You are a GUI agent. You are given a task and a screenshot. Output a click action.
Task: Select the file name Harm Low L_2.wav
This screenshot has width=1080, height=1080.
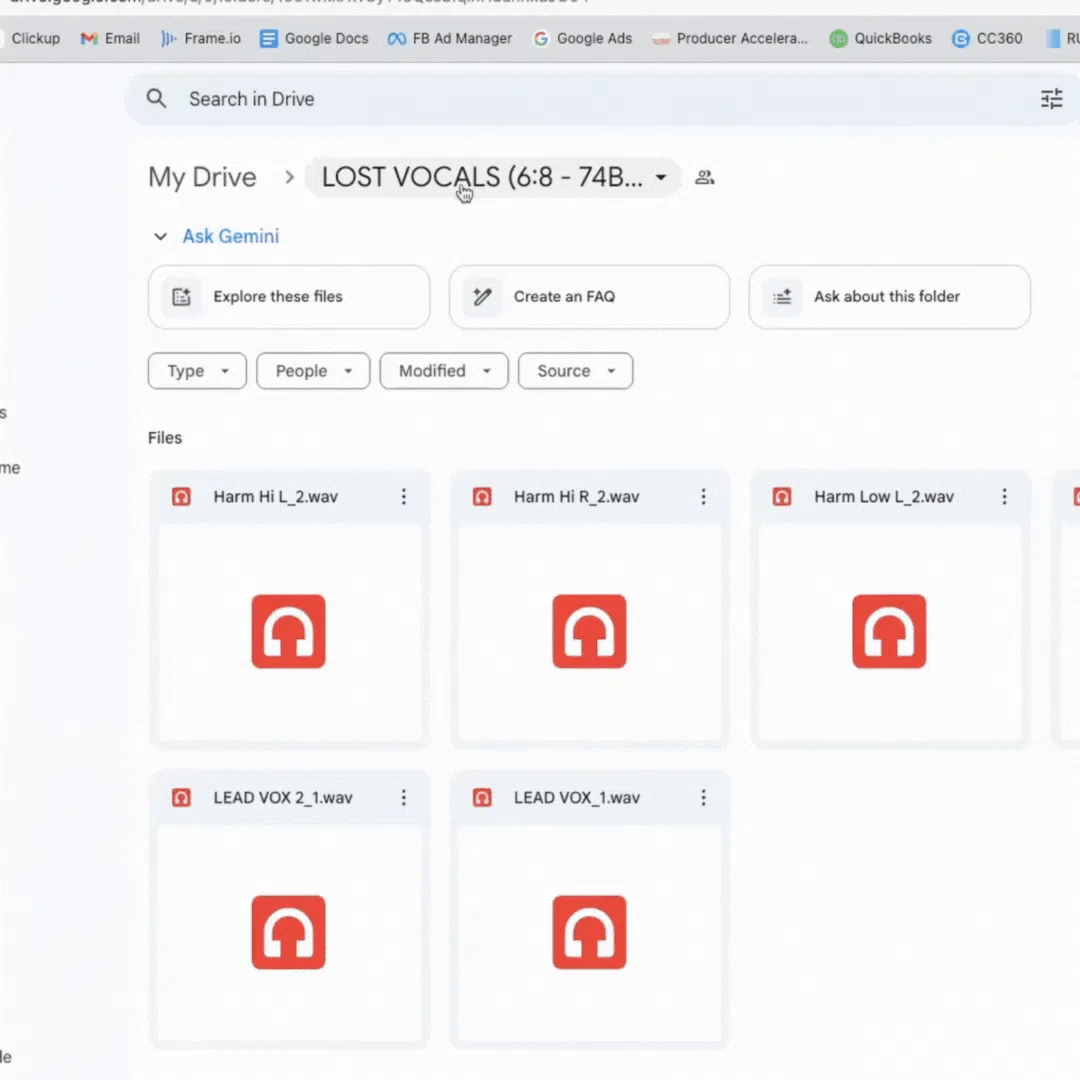pos(884,497)
